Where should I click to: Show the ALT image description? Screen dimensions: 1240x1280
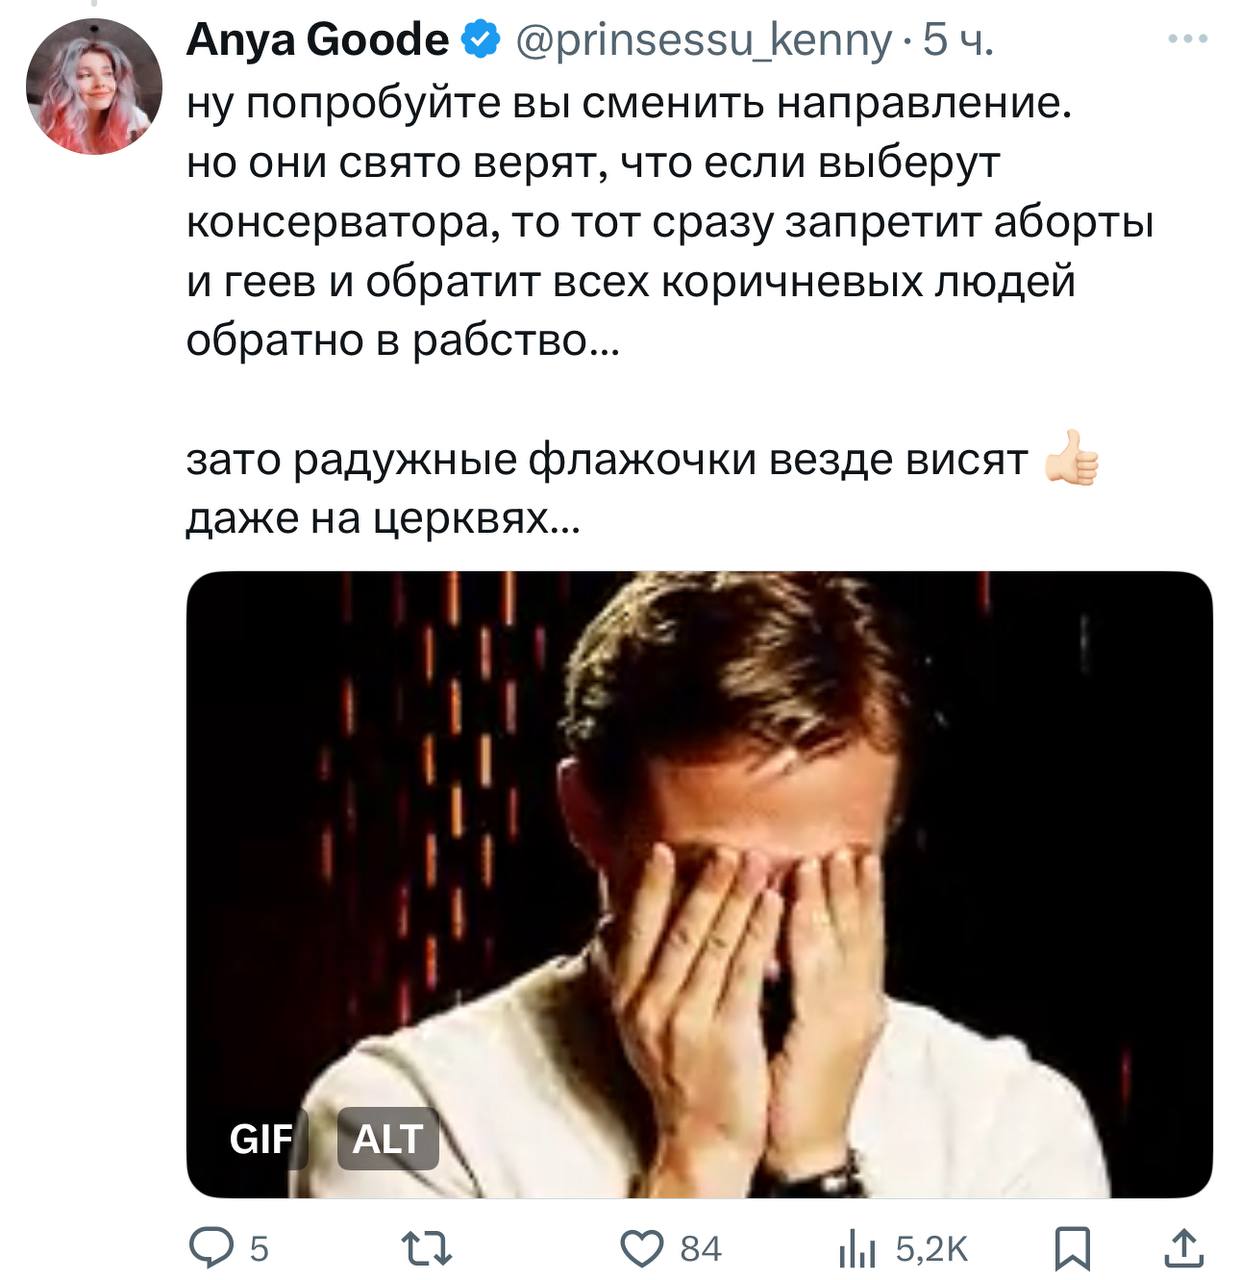point(388,1138)
